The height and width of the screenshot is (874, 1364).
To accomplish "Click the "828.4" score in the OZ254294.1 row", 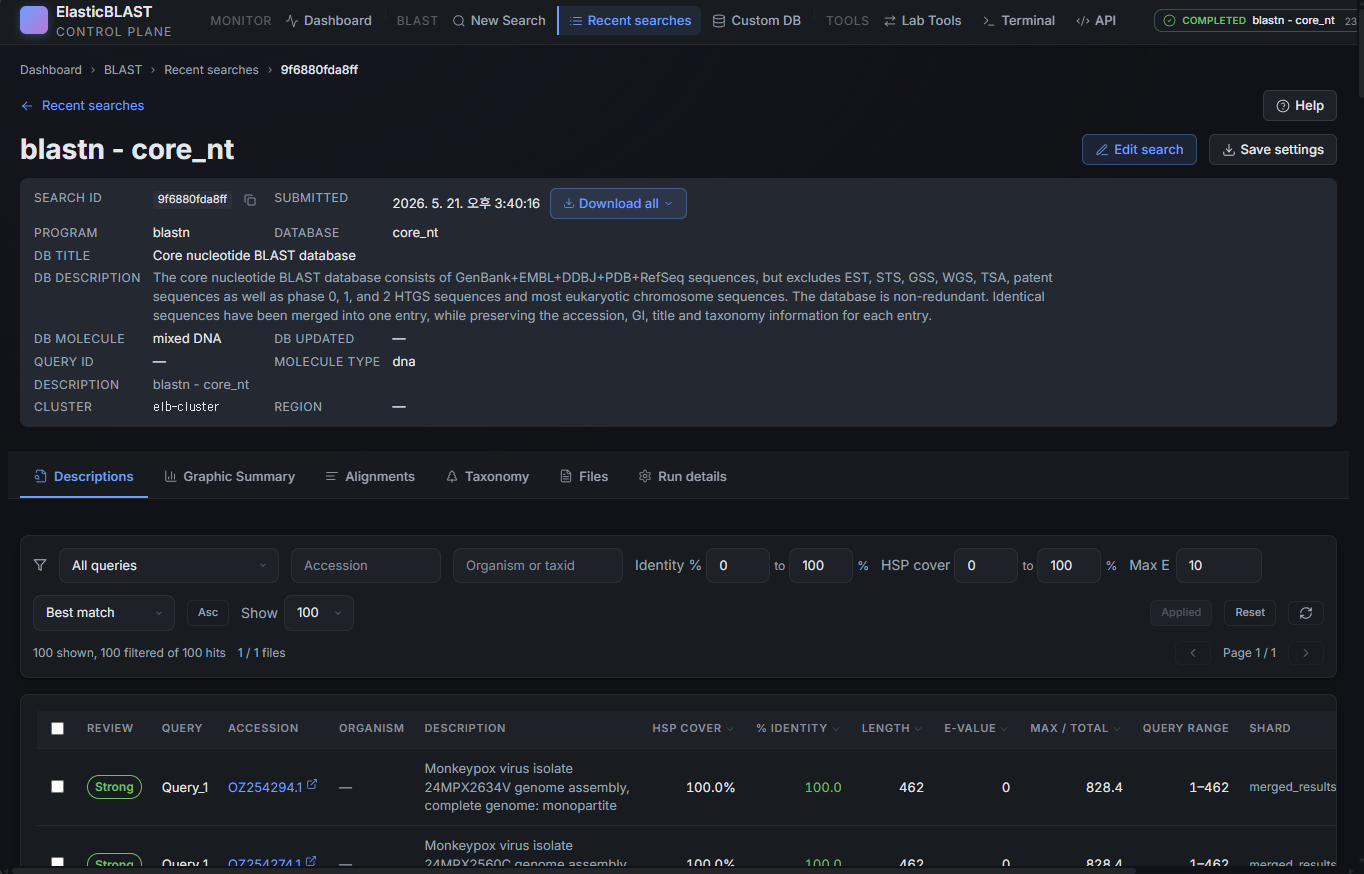I will tap(1104, 788).
